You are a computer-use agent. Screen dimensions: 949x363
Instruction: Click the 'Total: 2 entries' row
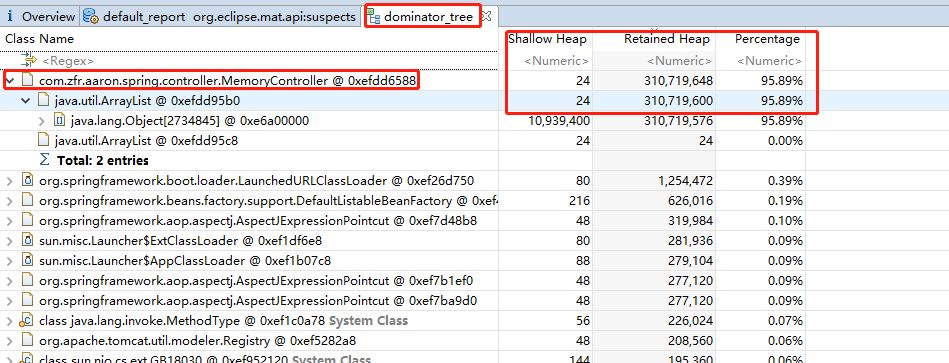(103, 160)
